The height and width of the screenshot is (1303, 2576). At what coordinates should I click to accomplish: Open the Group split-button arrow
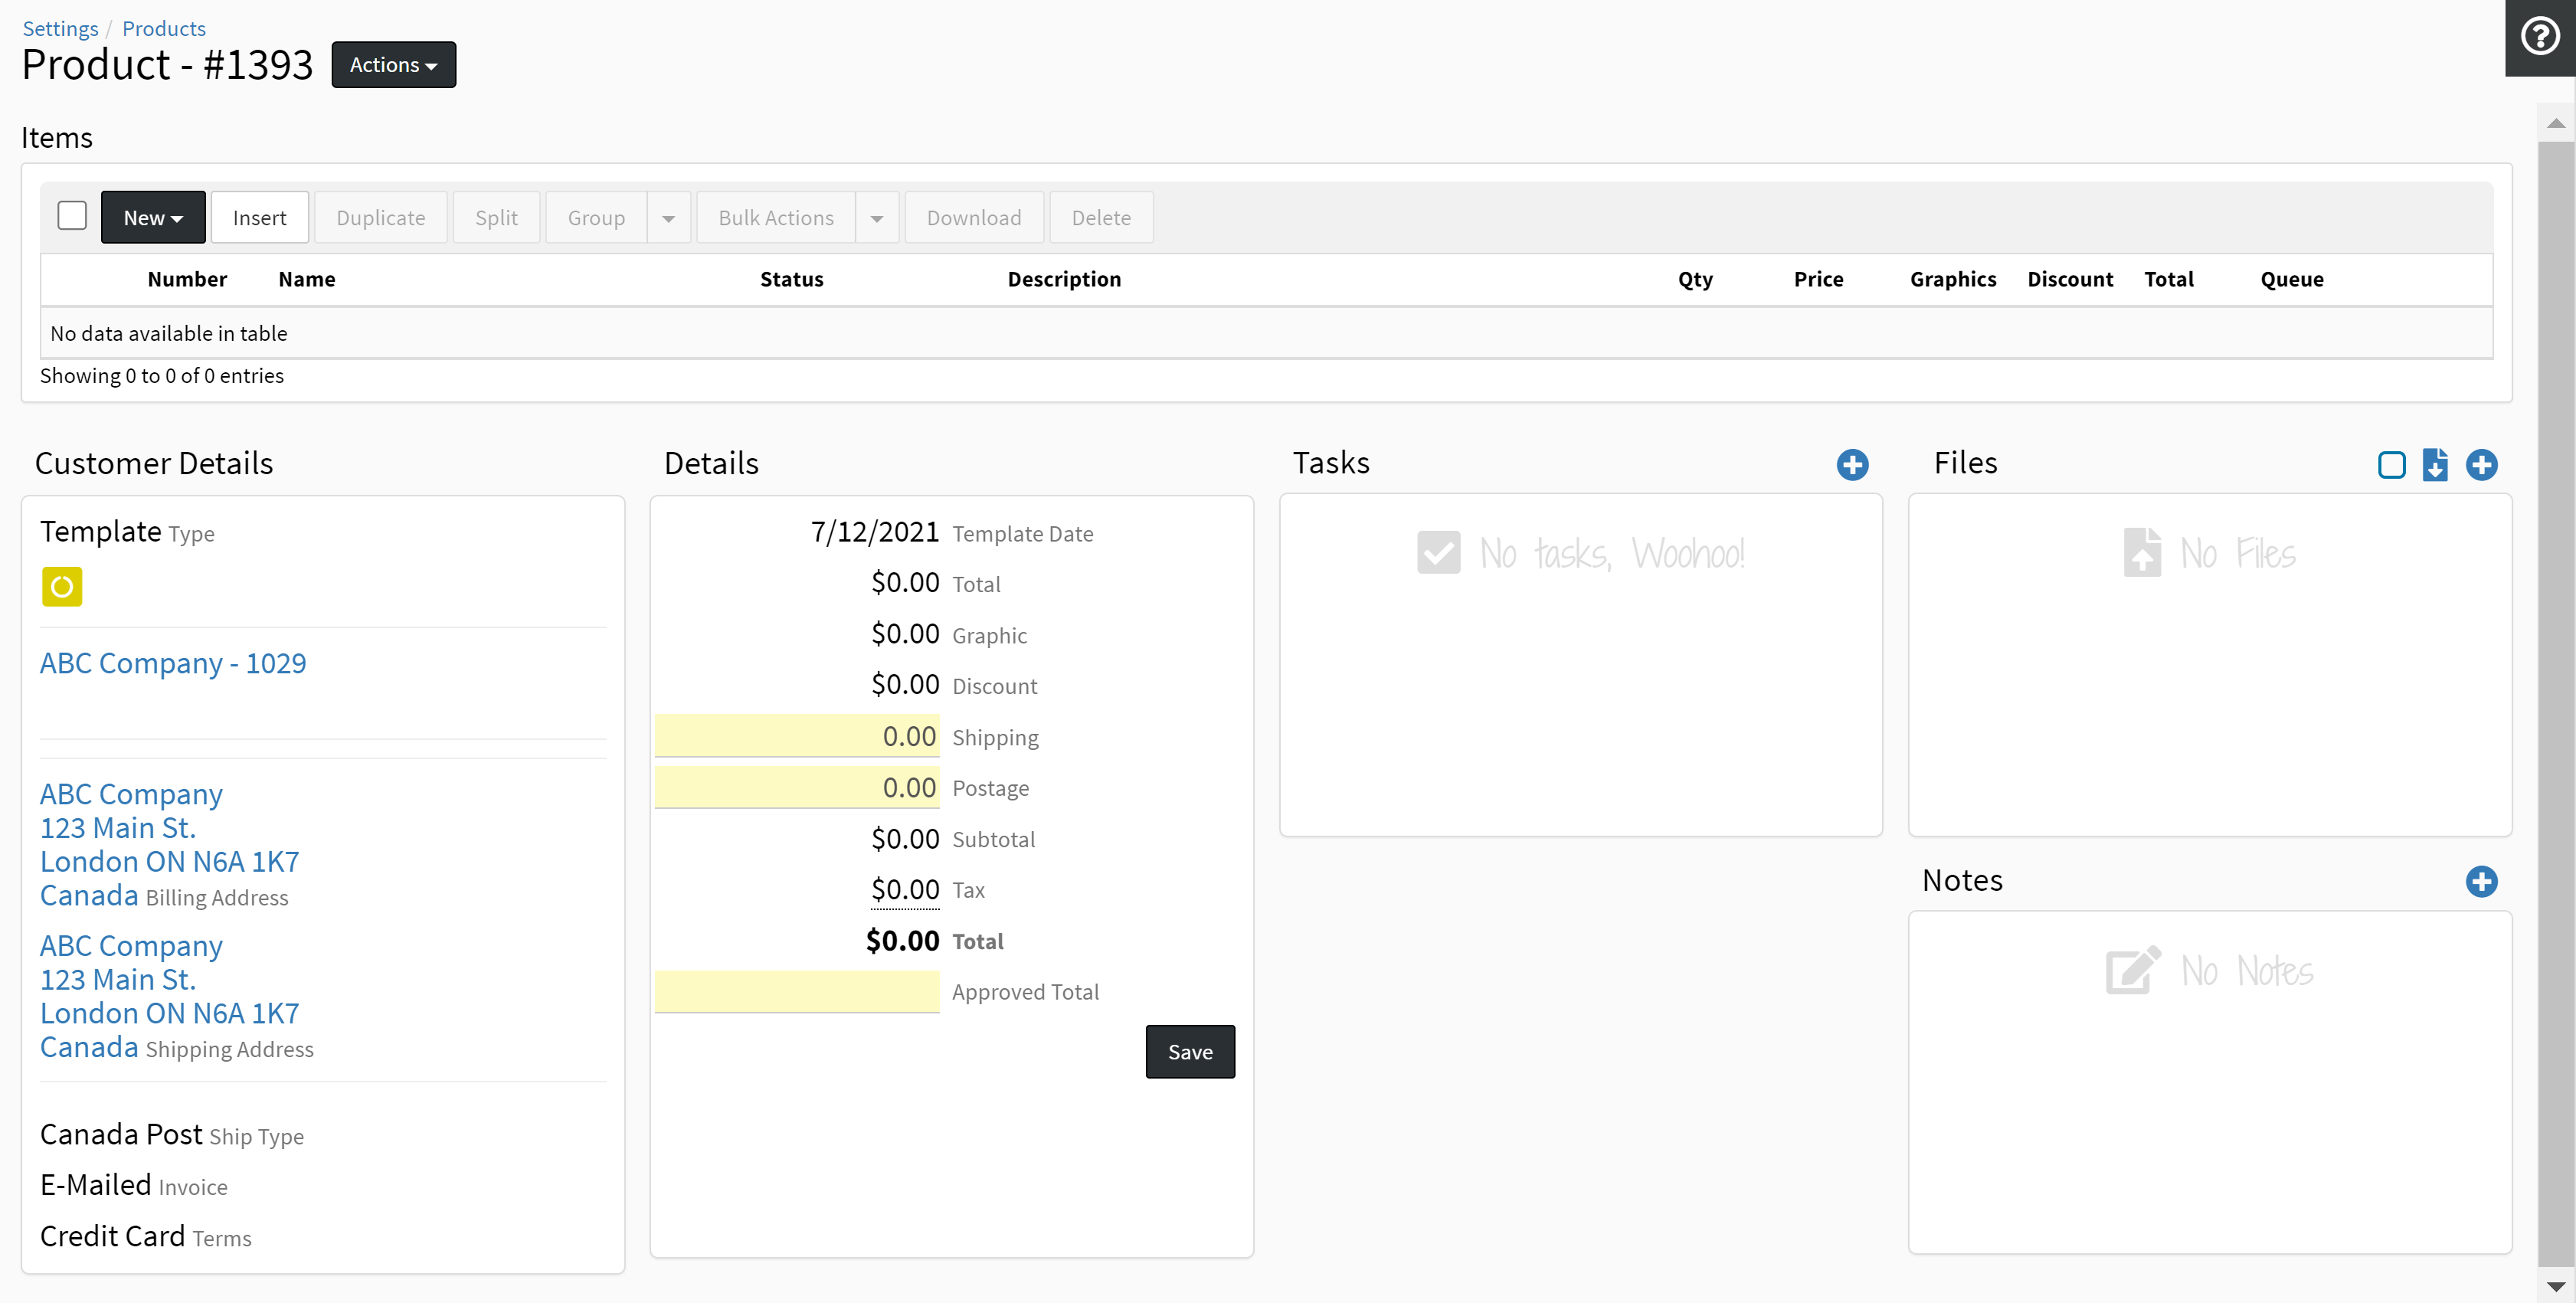tap(668, 217)
